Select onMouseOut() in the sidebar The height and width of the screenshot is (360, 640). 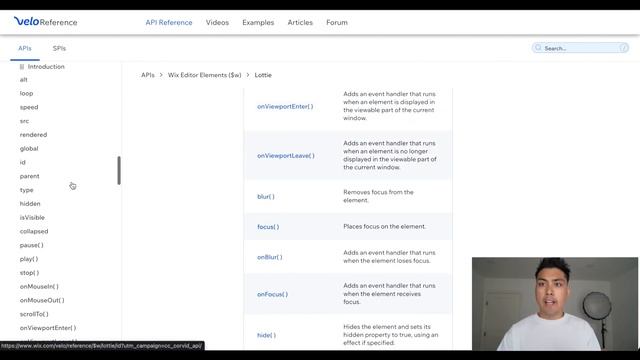click(x=42, y=300)
